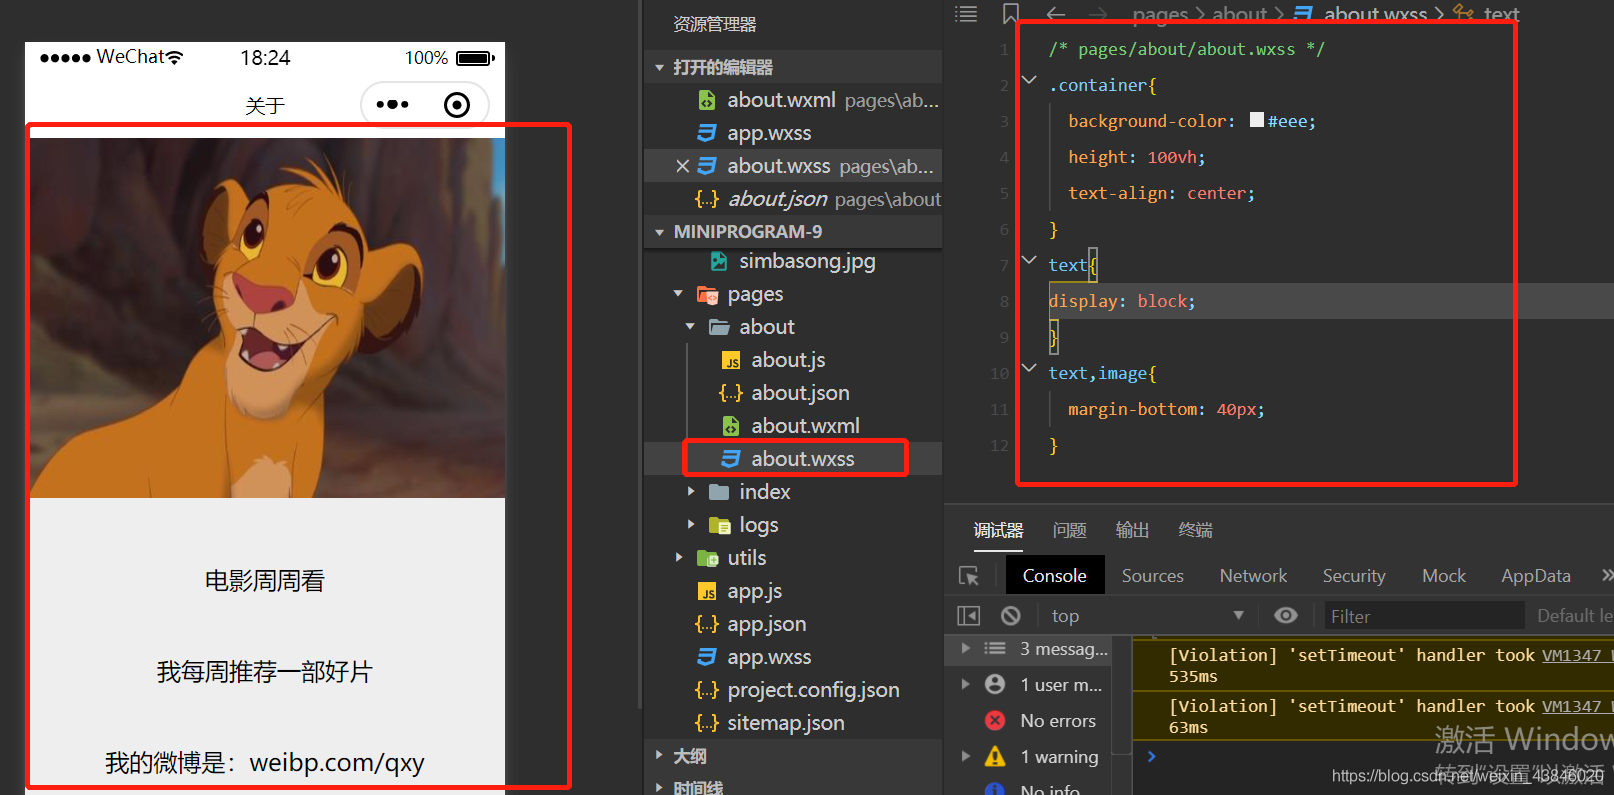Expand the 大纲 outline section

[x=659, y=755]
